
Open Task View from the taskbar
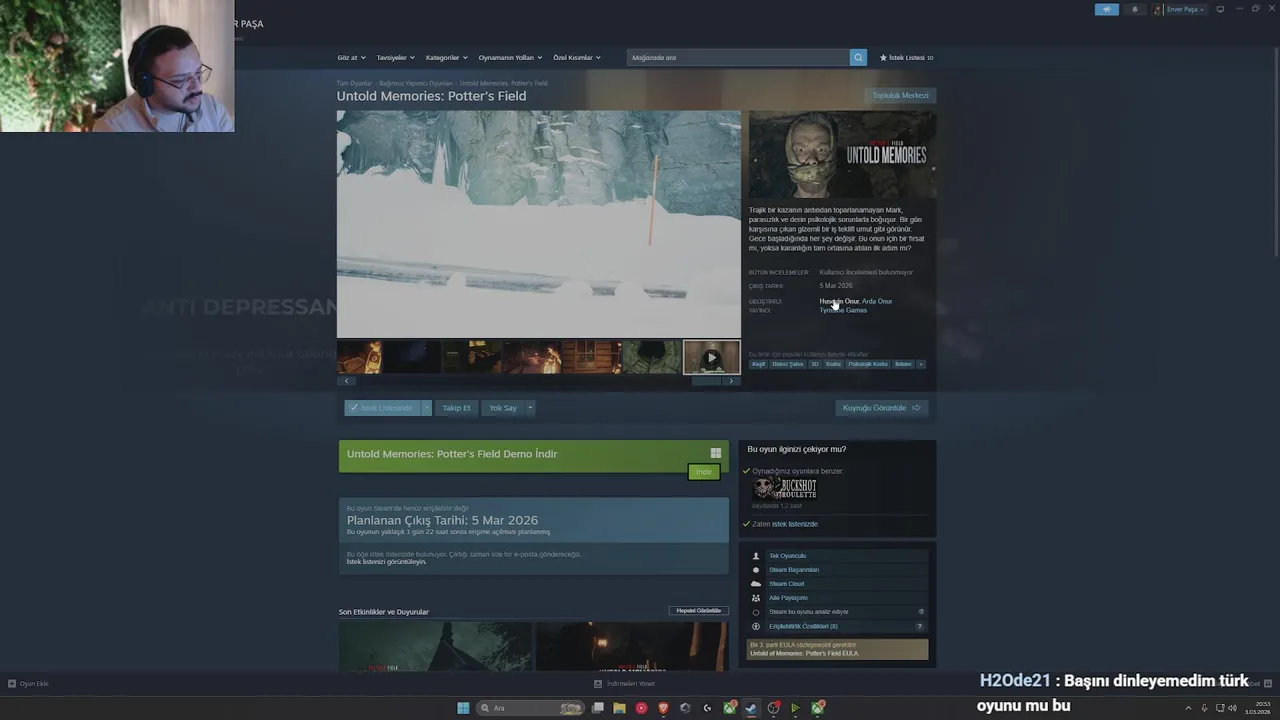tap(598, 708)
